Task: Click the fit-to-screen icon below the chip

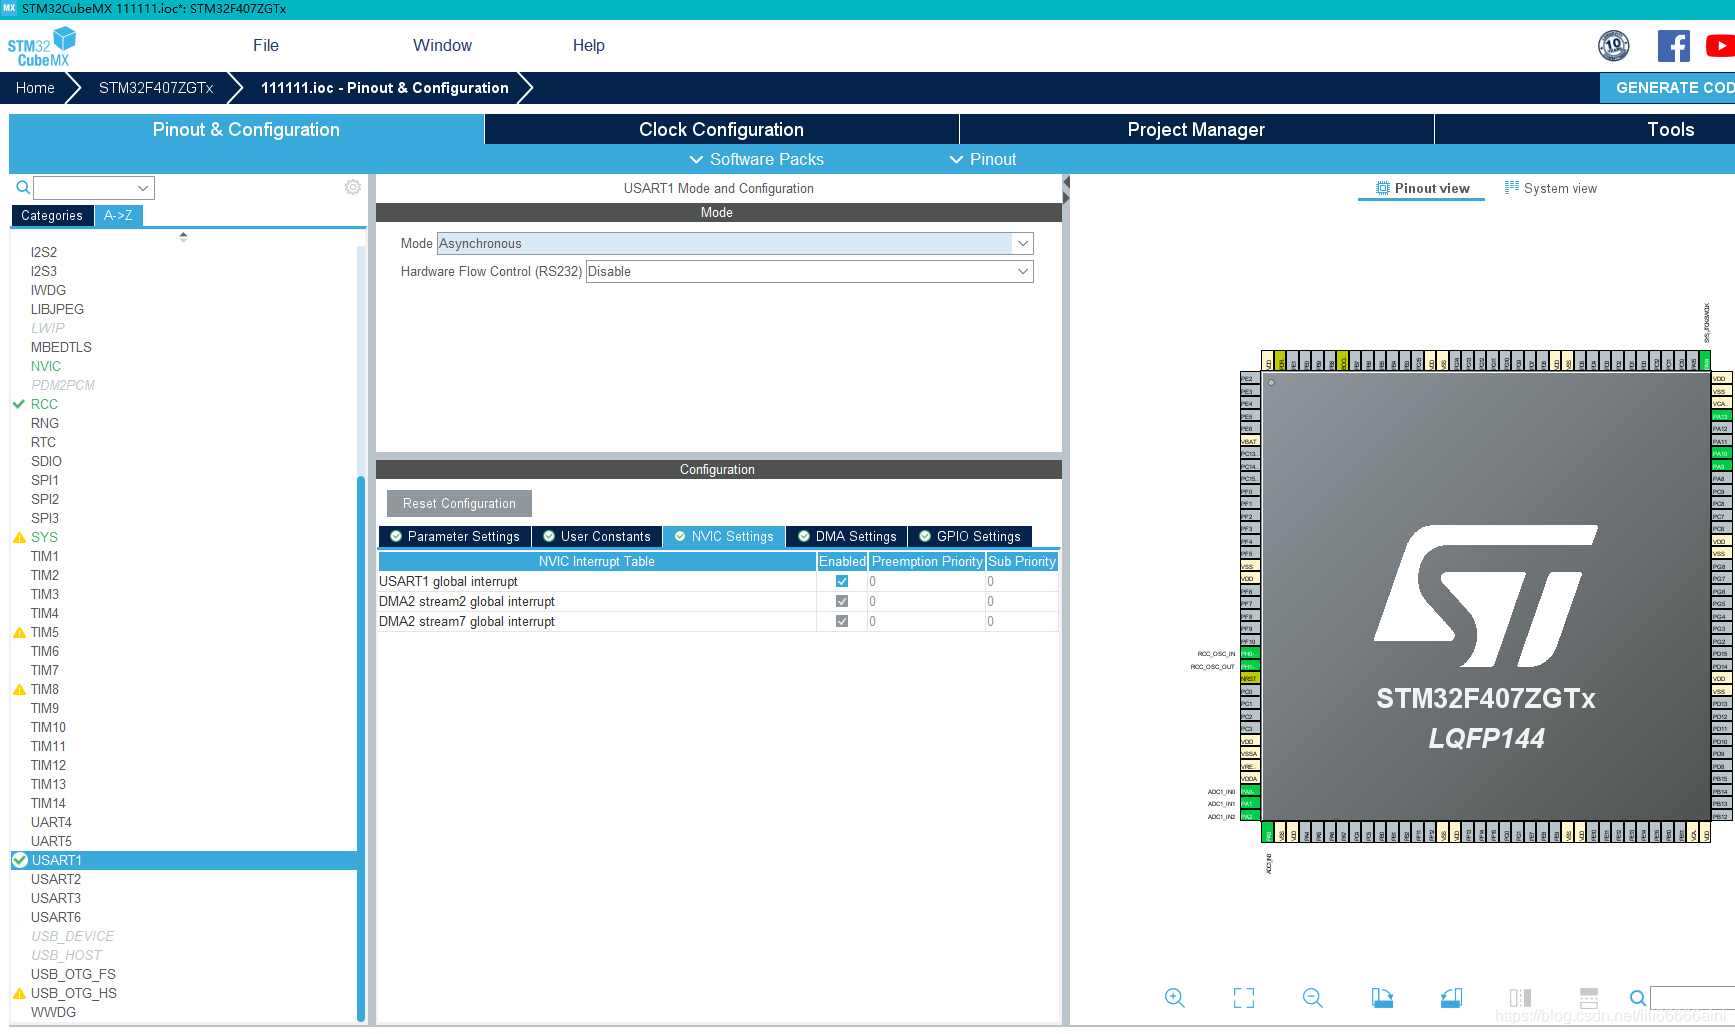Action: tap(1244, 998)
